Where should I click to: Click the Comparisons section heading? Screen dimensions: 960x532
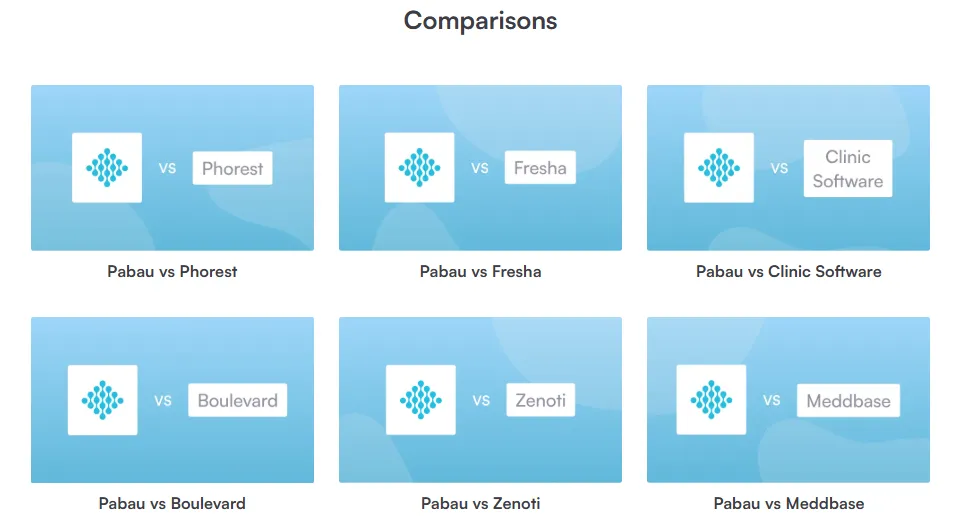tap(480, 20)
